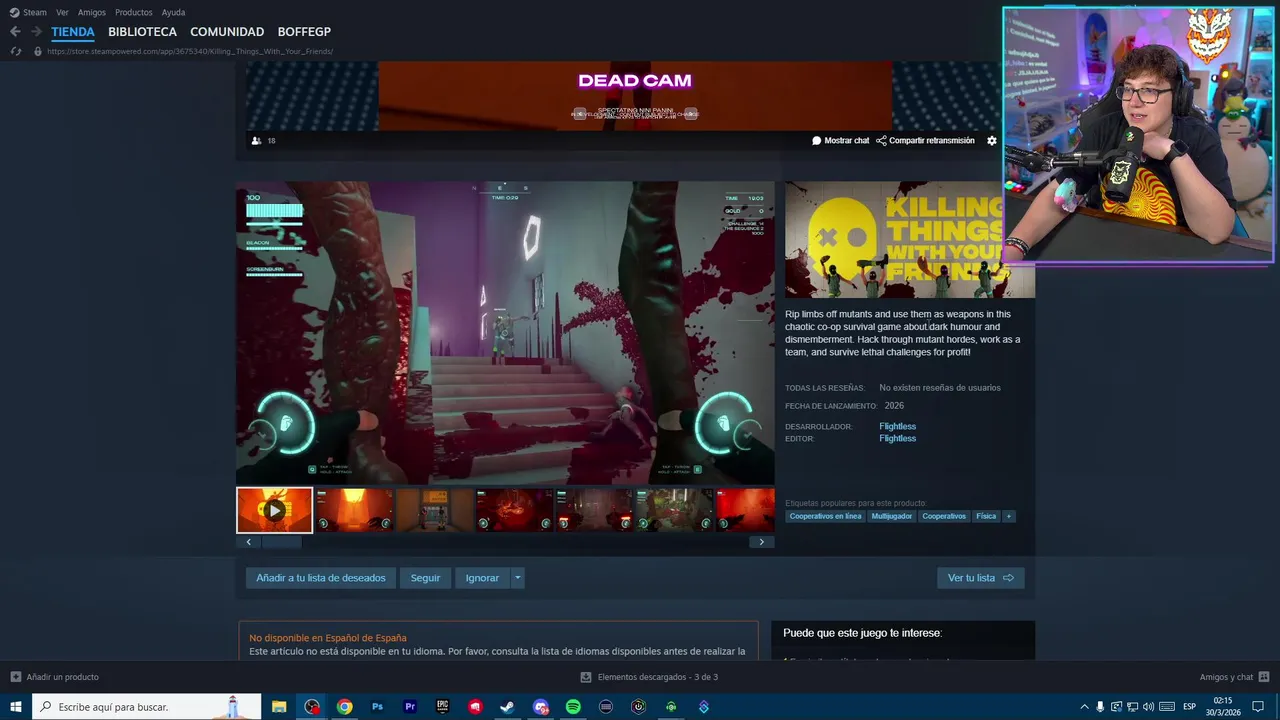Image resolution: width=1280 pixels, height=720 pixels.
Task: Open the Productos menu
Action: pos(134,12)
